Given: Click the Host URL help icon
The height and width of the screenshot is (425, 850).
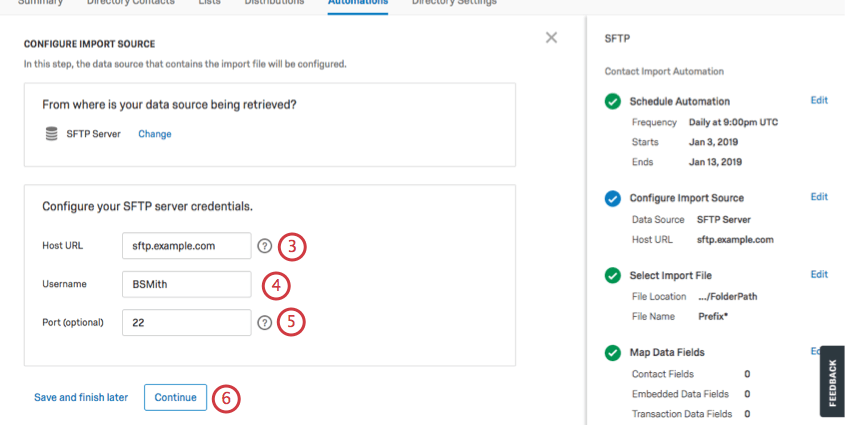Looking at the screenshot, I should coord(264,246).
